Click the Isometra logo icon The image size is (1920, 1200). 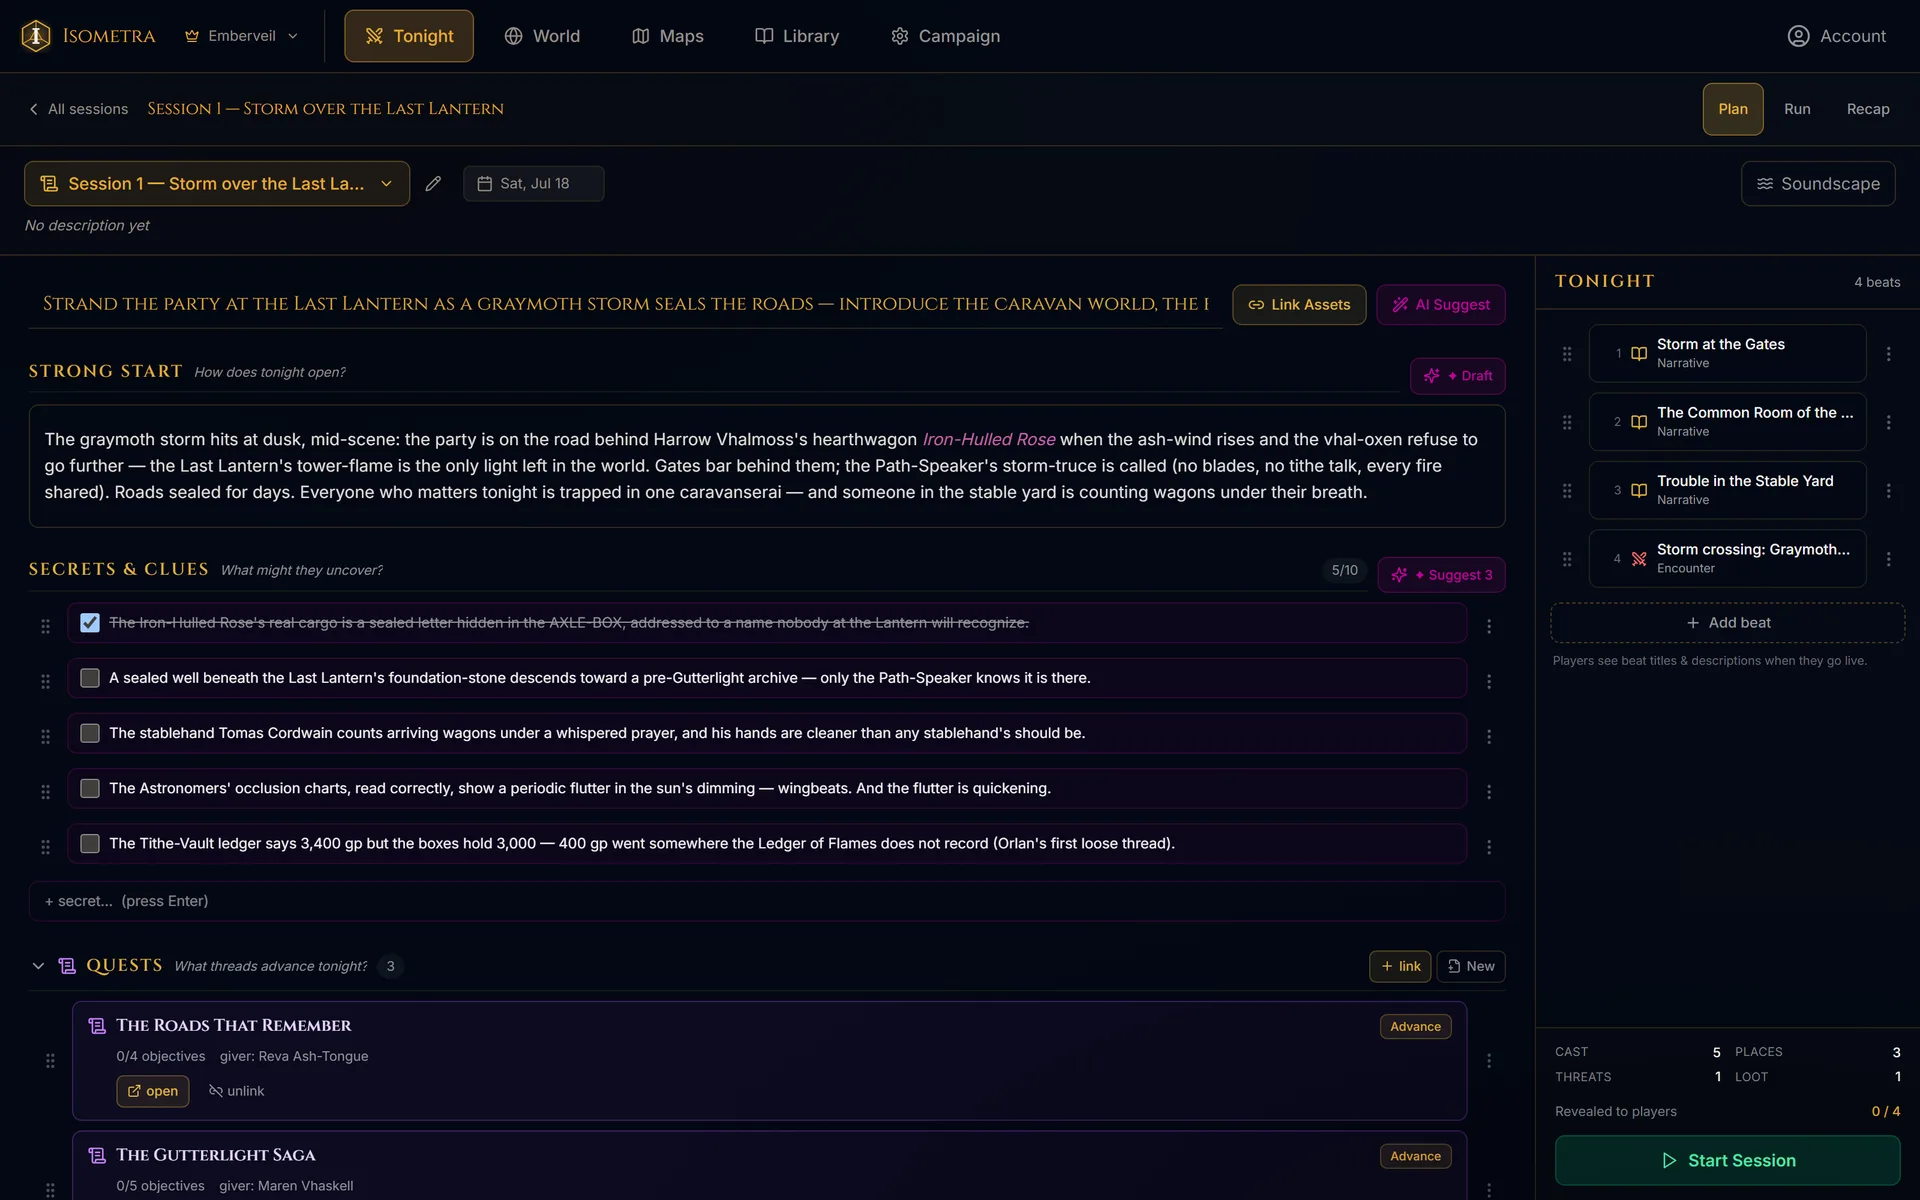(x=36, y=36)
